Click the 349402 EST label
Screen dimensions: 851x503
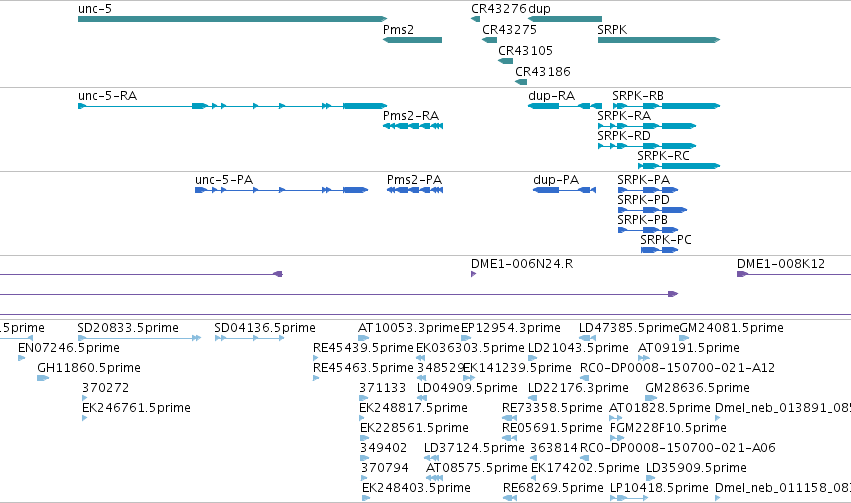click(x=383, y=448)
